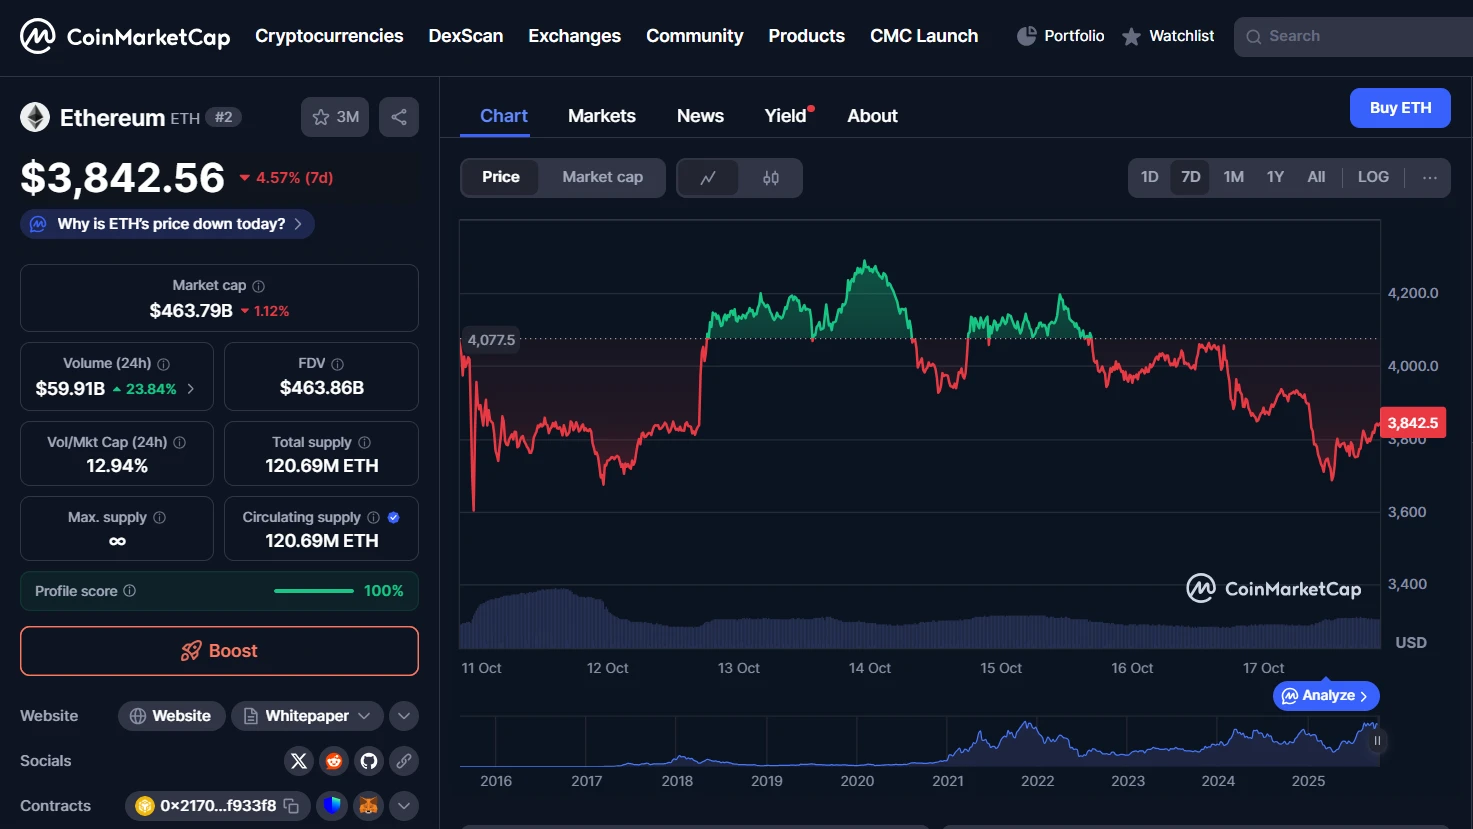Expand Volume (24h) details arrow
This screenshot has height=829, width=1473.
pyautogui.click(x=191, y=389)
